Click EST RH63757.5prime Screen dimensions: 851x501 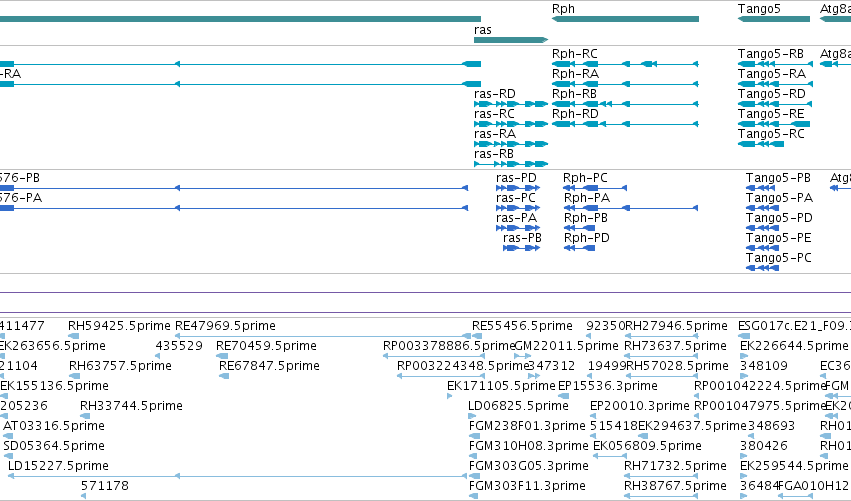(120, 366)
